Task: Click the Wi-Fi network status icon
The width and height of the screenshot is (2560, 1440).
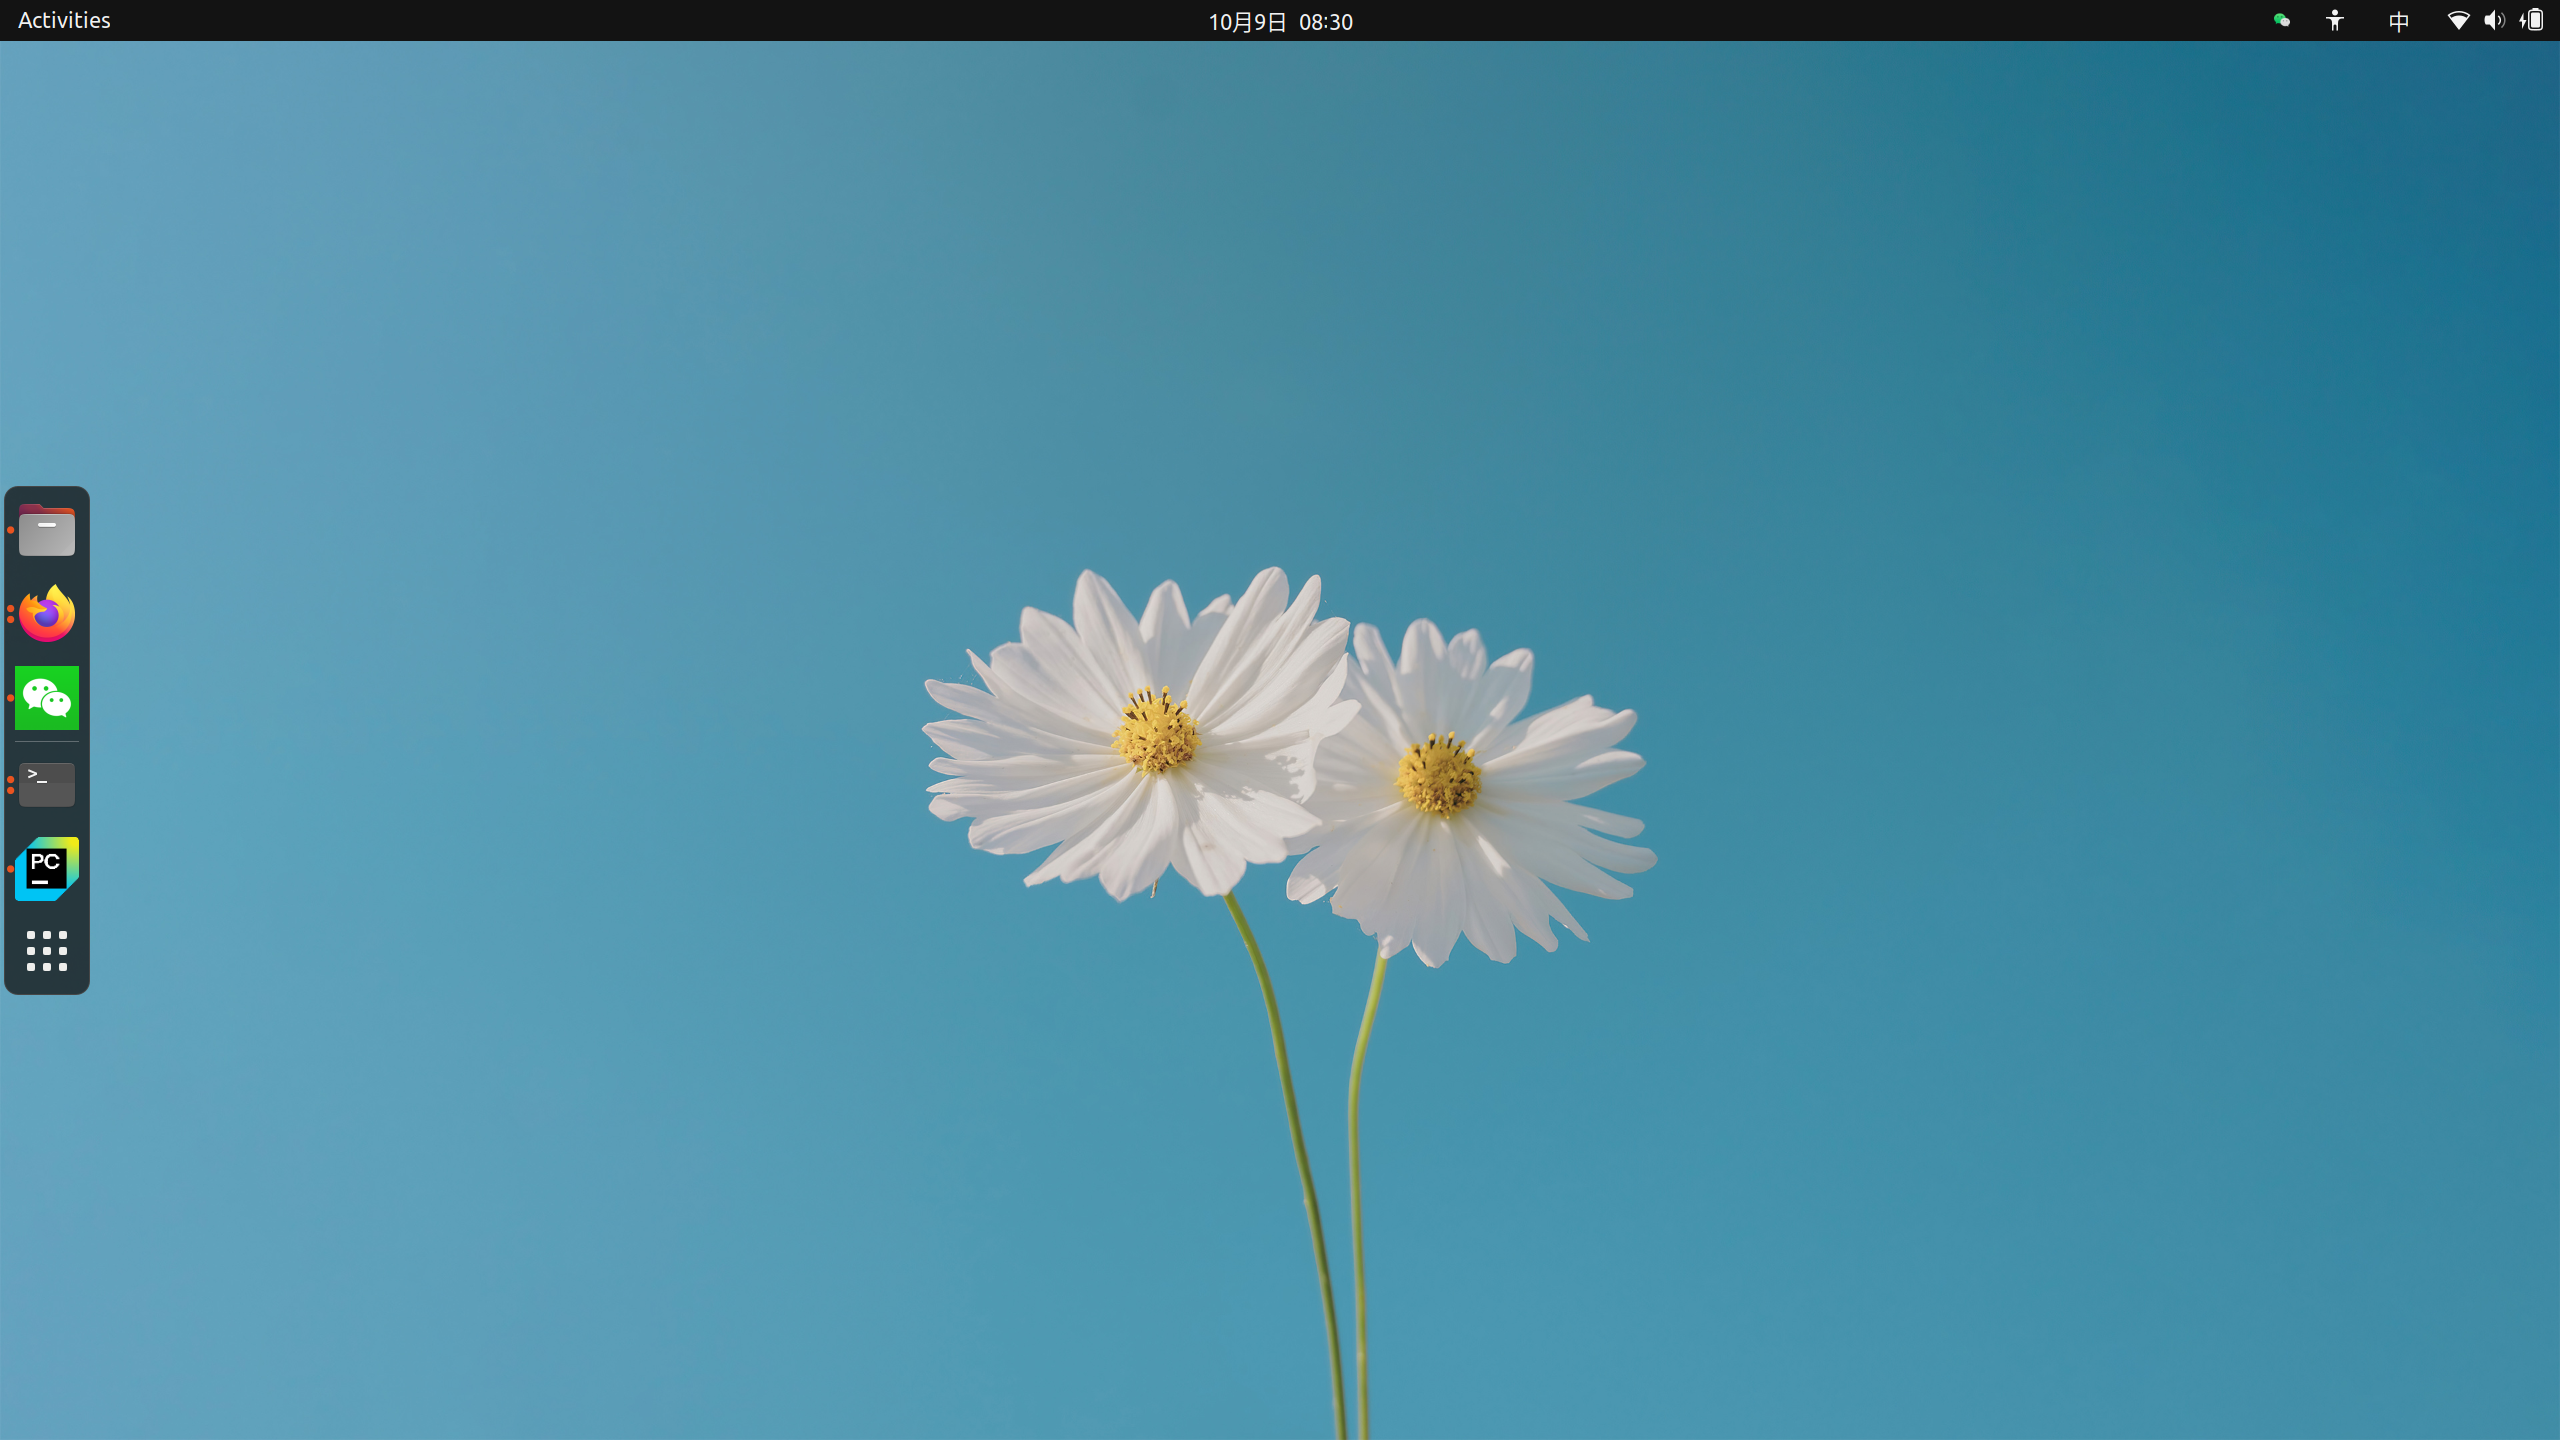Action: click(x=2457, y=20)
